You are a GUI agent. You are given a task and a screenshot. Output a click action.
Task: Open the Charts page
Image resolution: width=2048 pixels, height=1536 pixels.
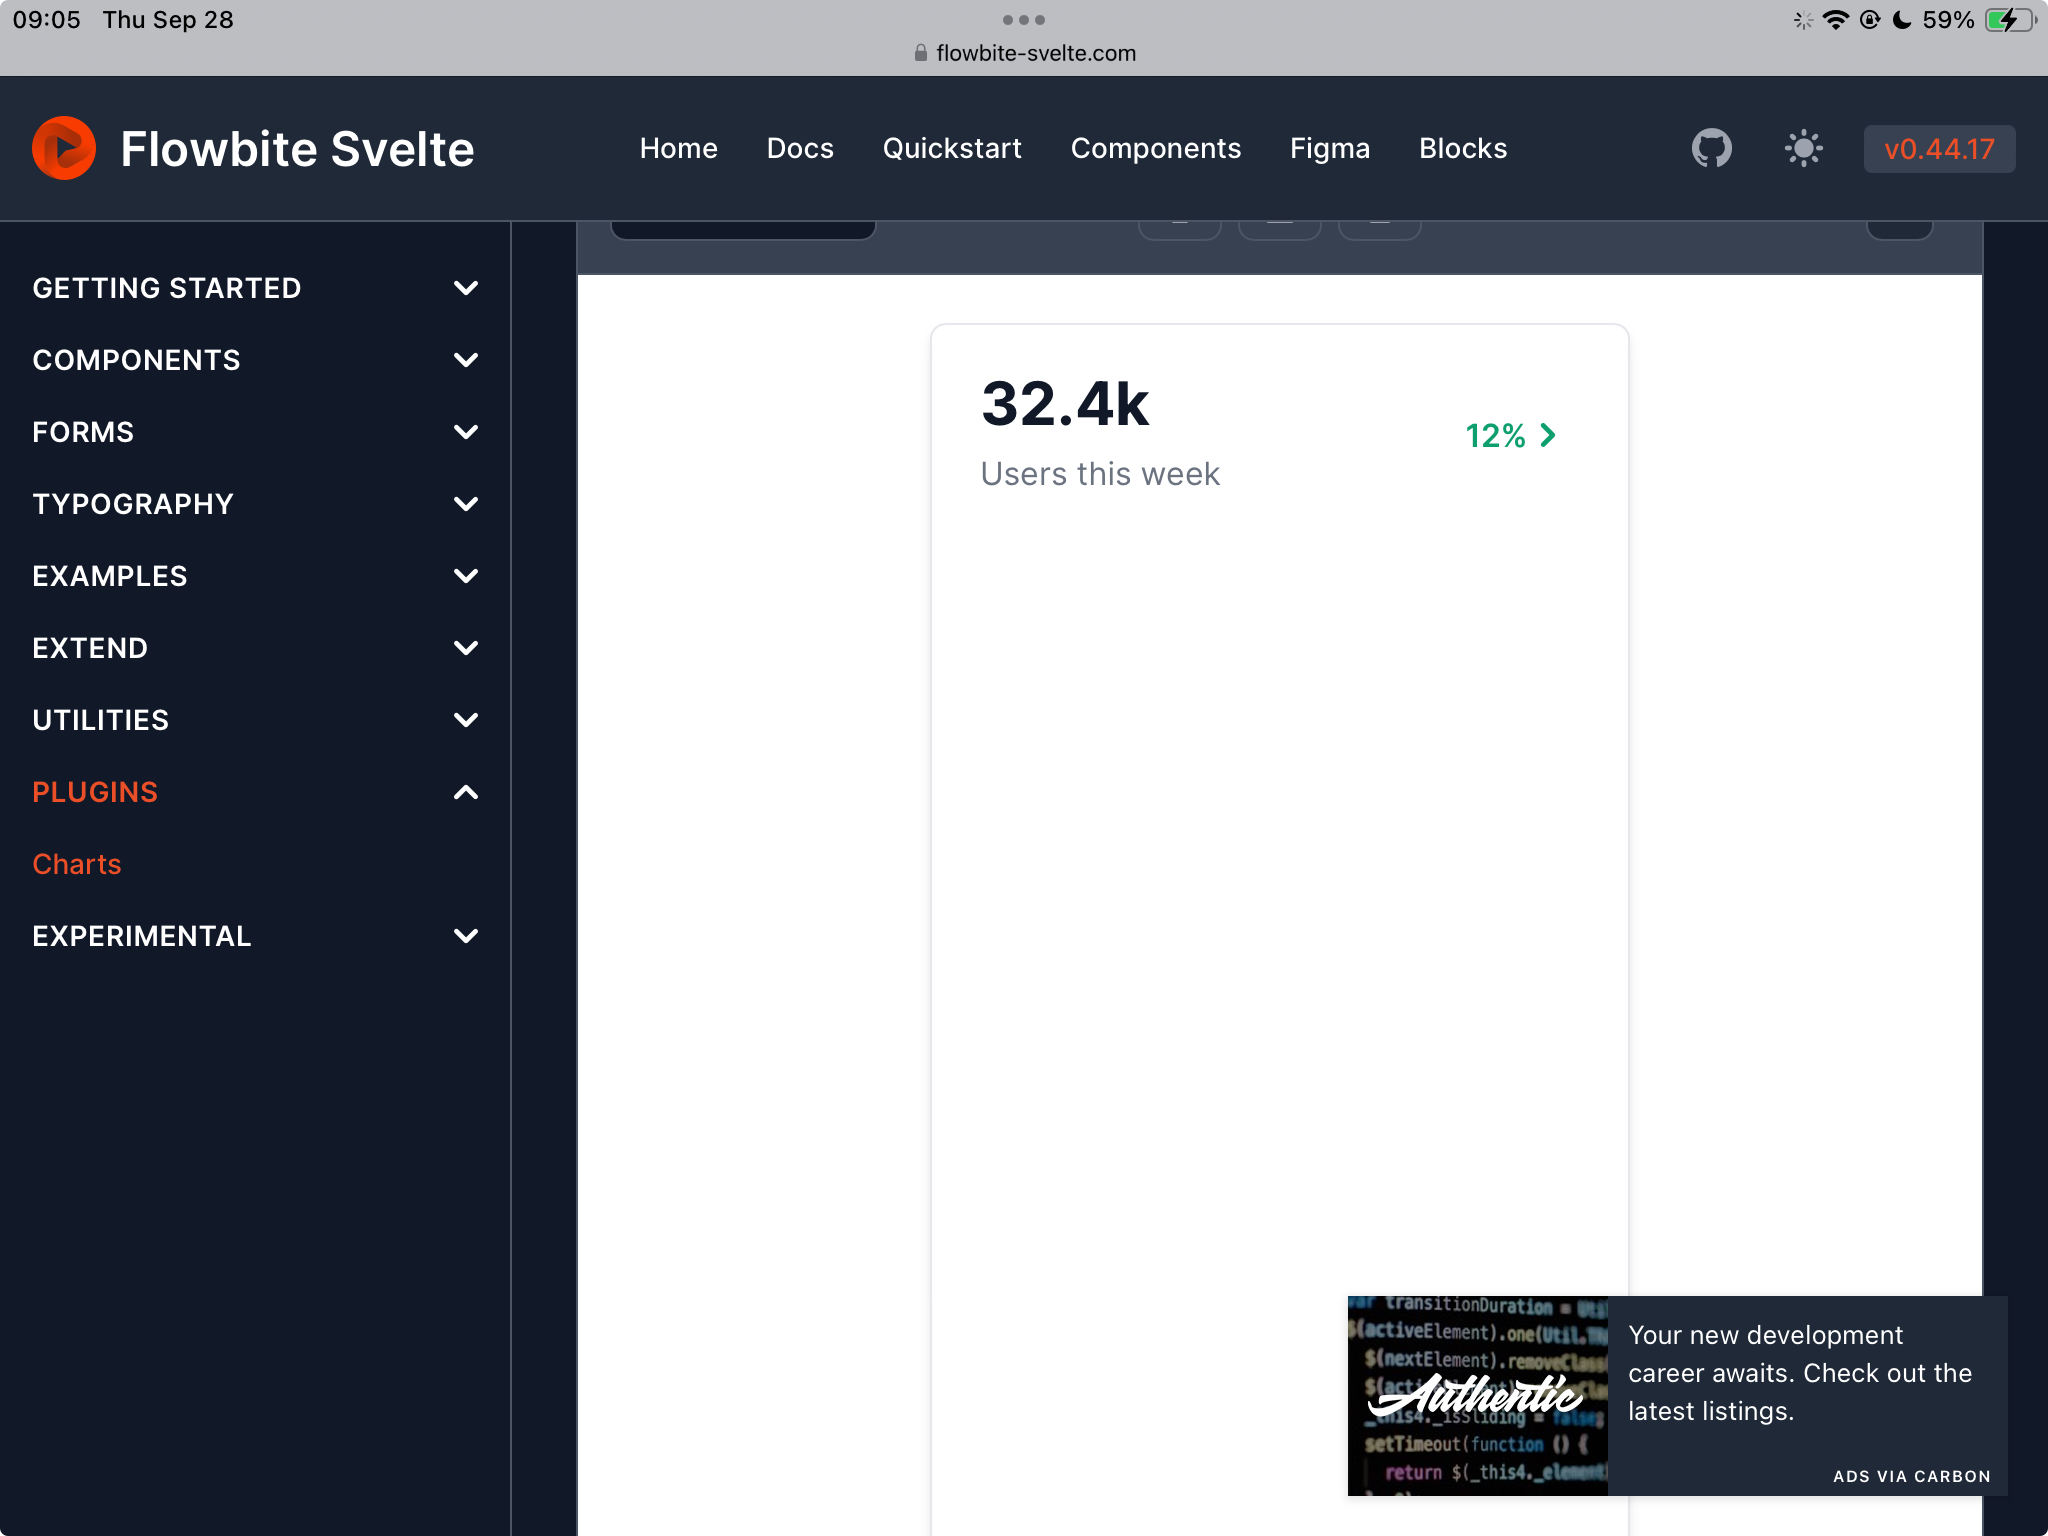click(x=77, y=864)
